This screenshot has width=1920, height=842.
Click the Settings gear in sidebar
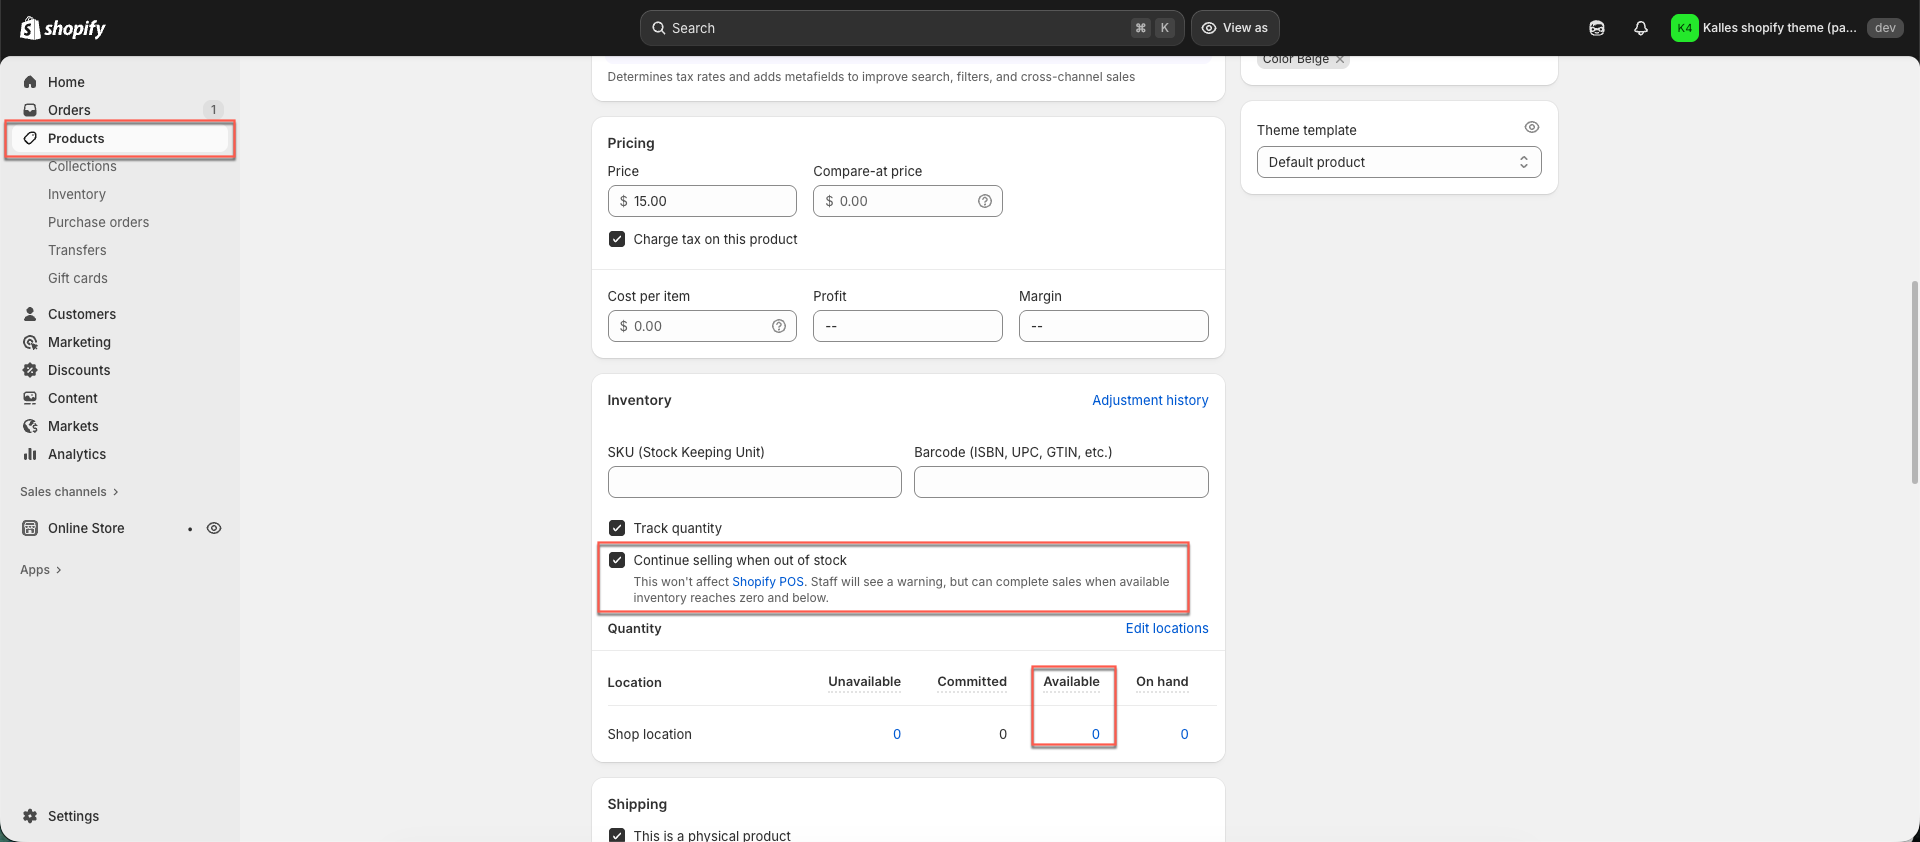(30, 816)
